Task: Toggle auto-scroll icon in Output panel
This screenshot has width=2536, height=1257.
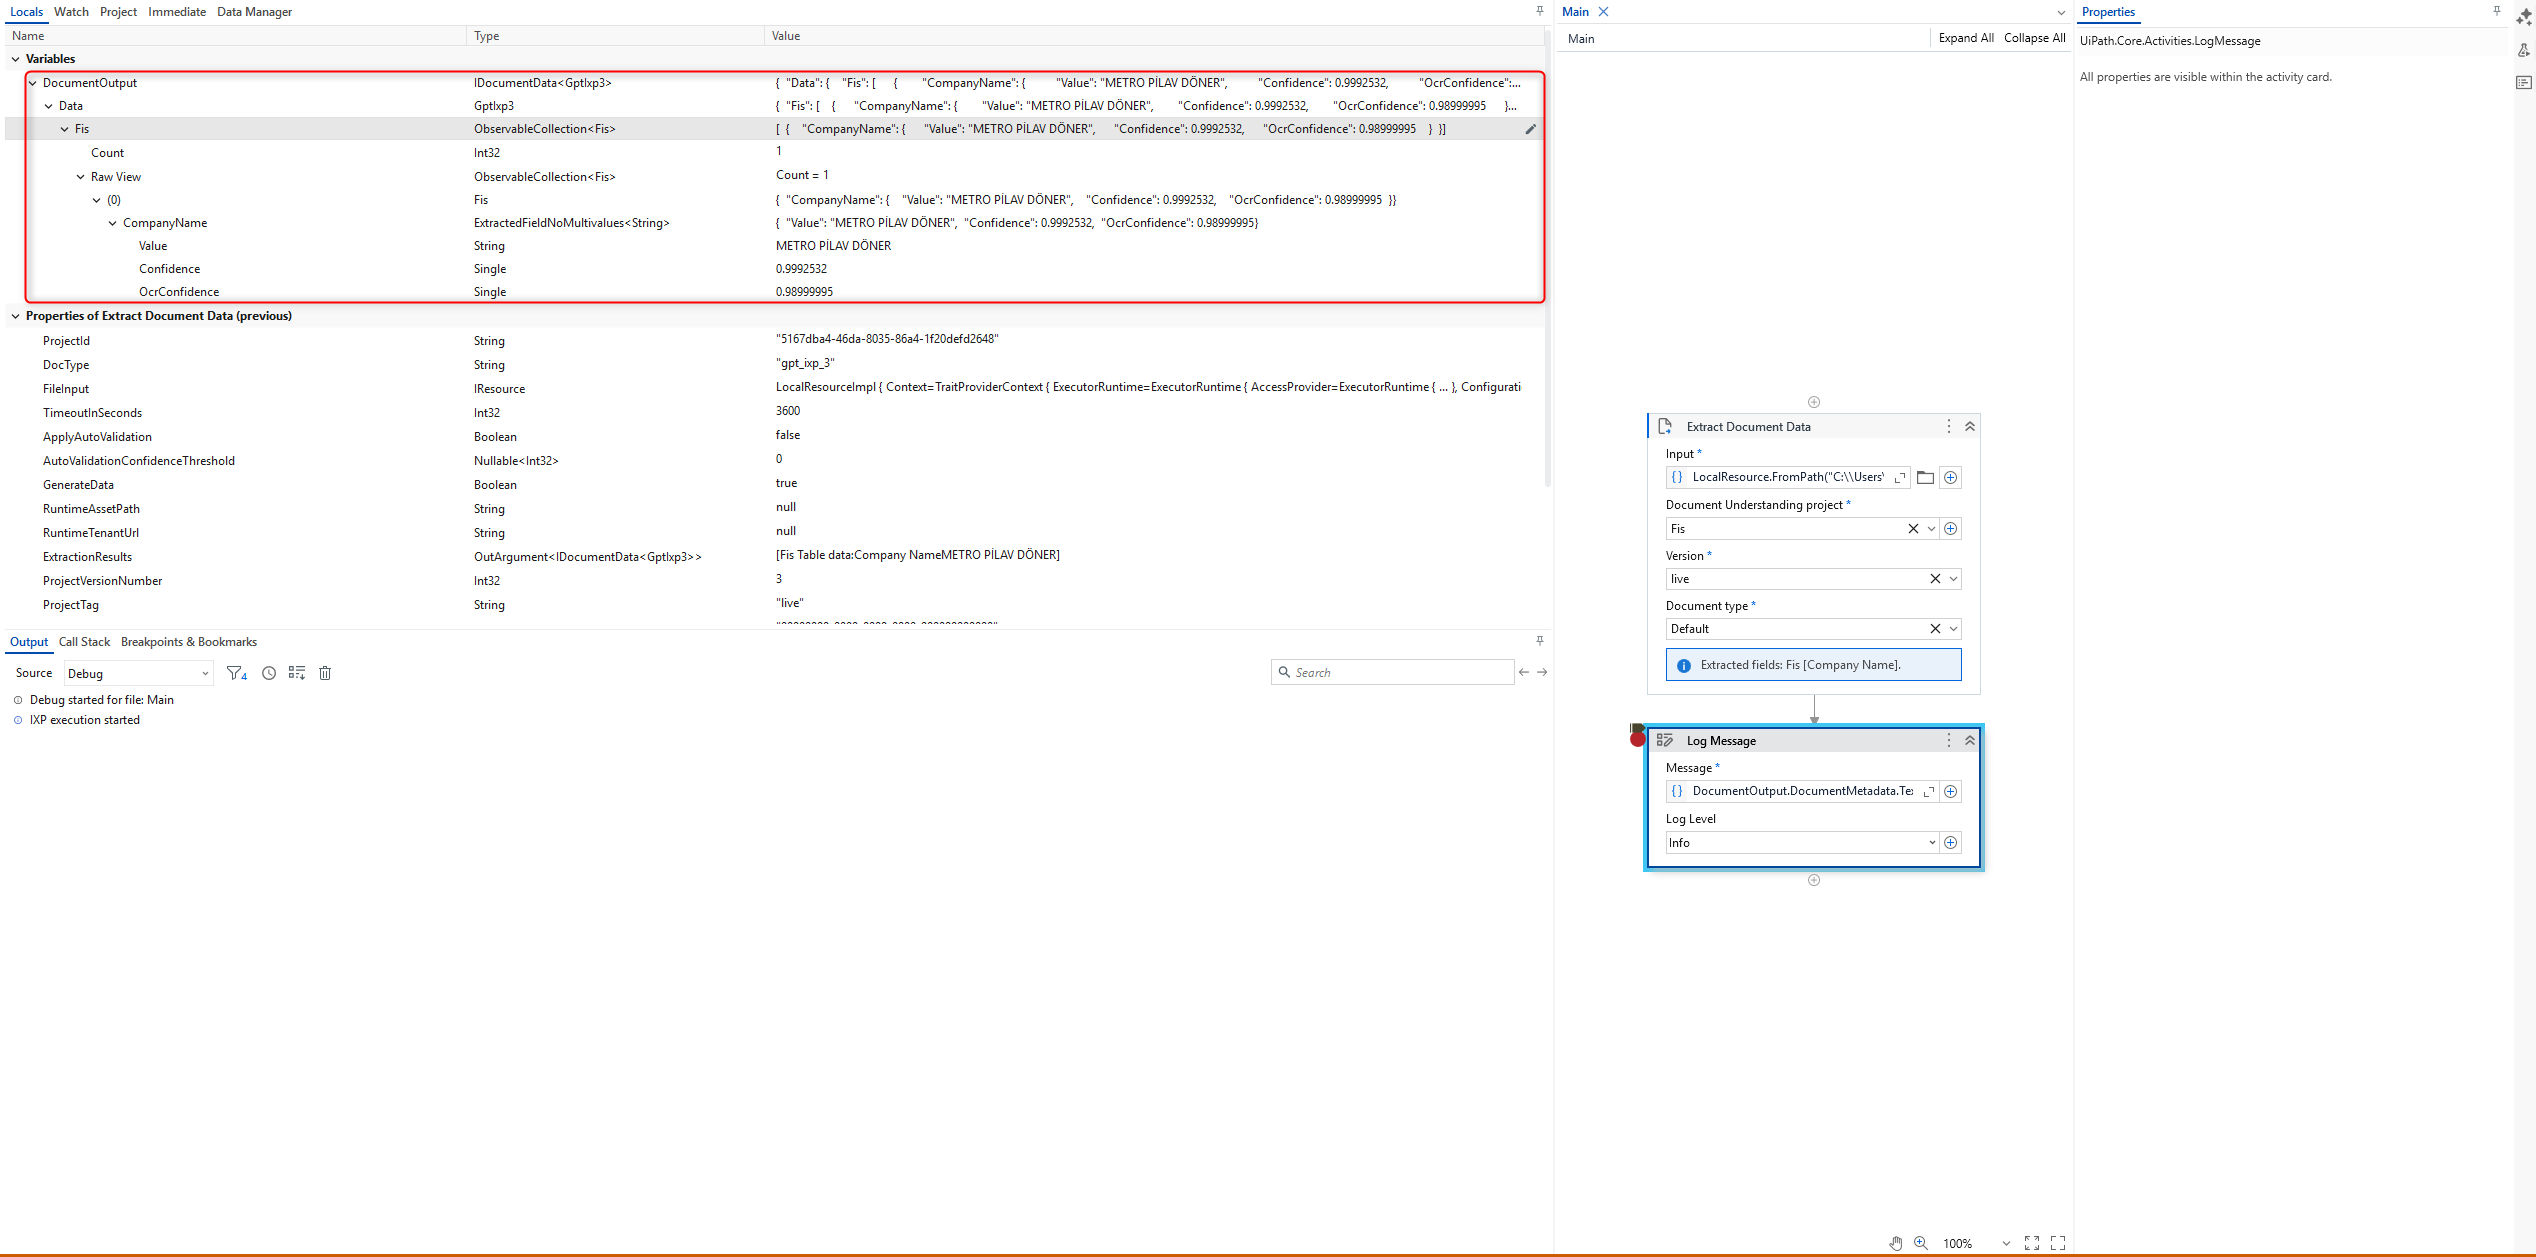Action: click(x=297, y=673)
